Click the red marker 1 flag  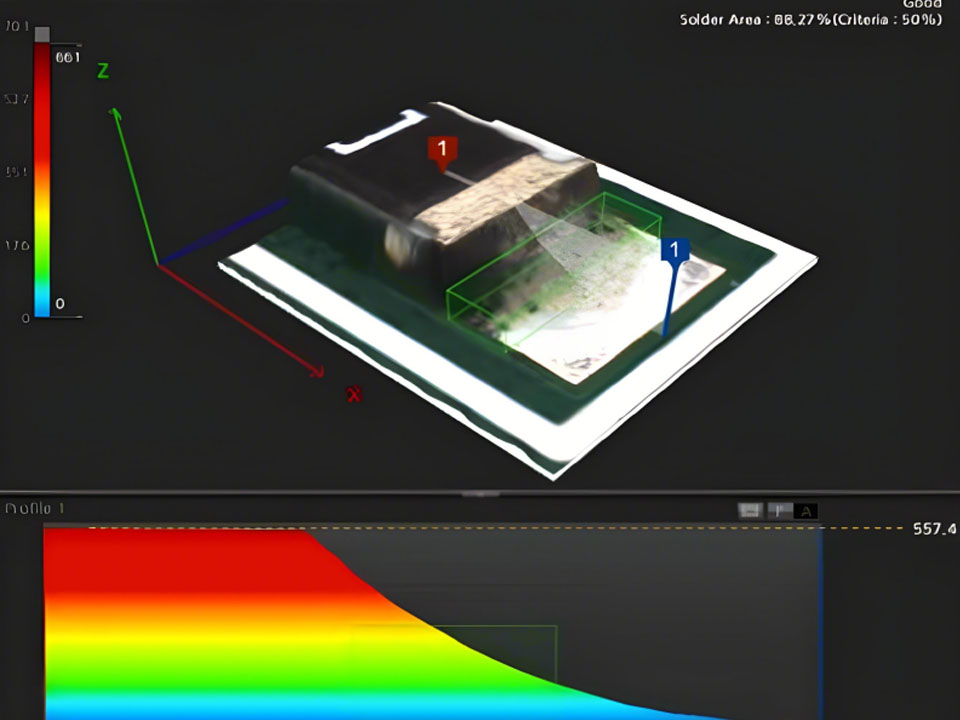coord(442,149)
